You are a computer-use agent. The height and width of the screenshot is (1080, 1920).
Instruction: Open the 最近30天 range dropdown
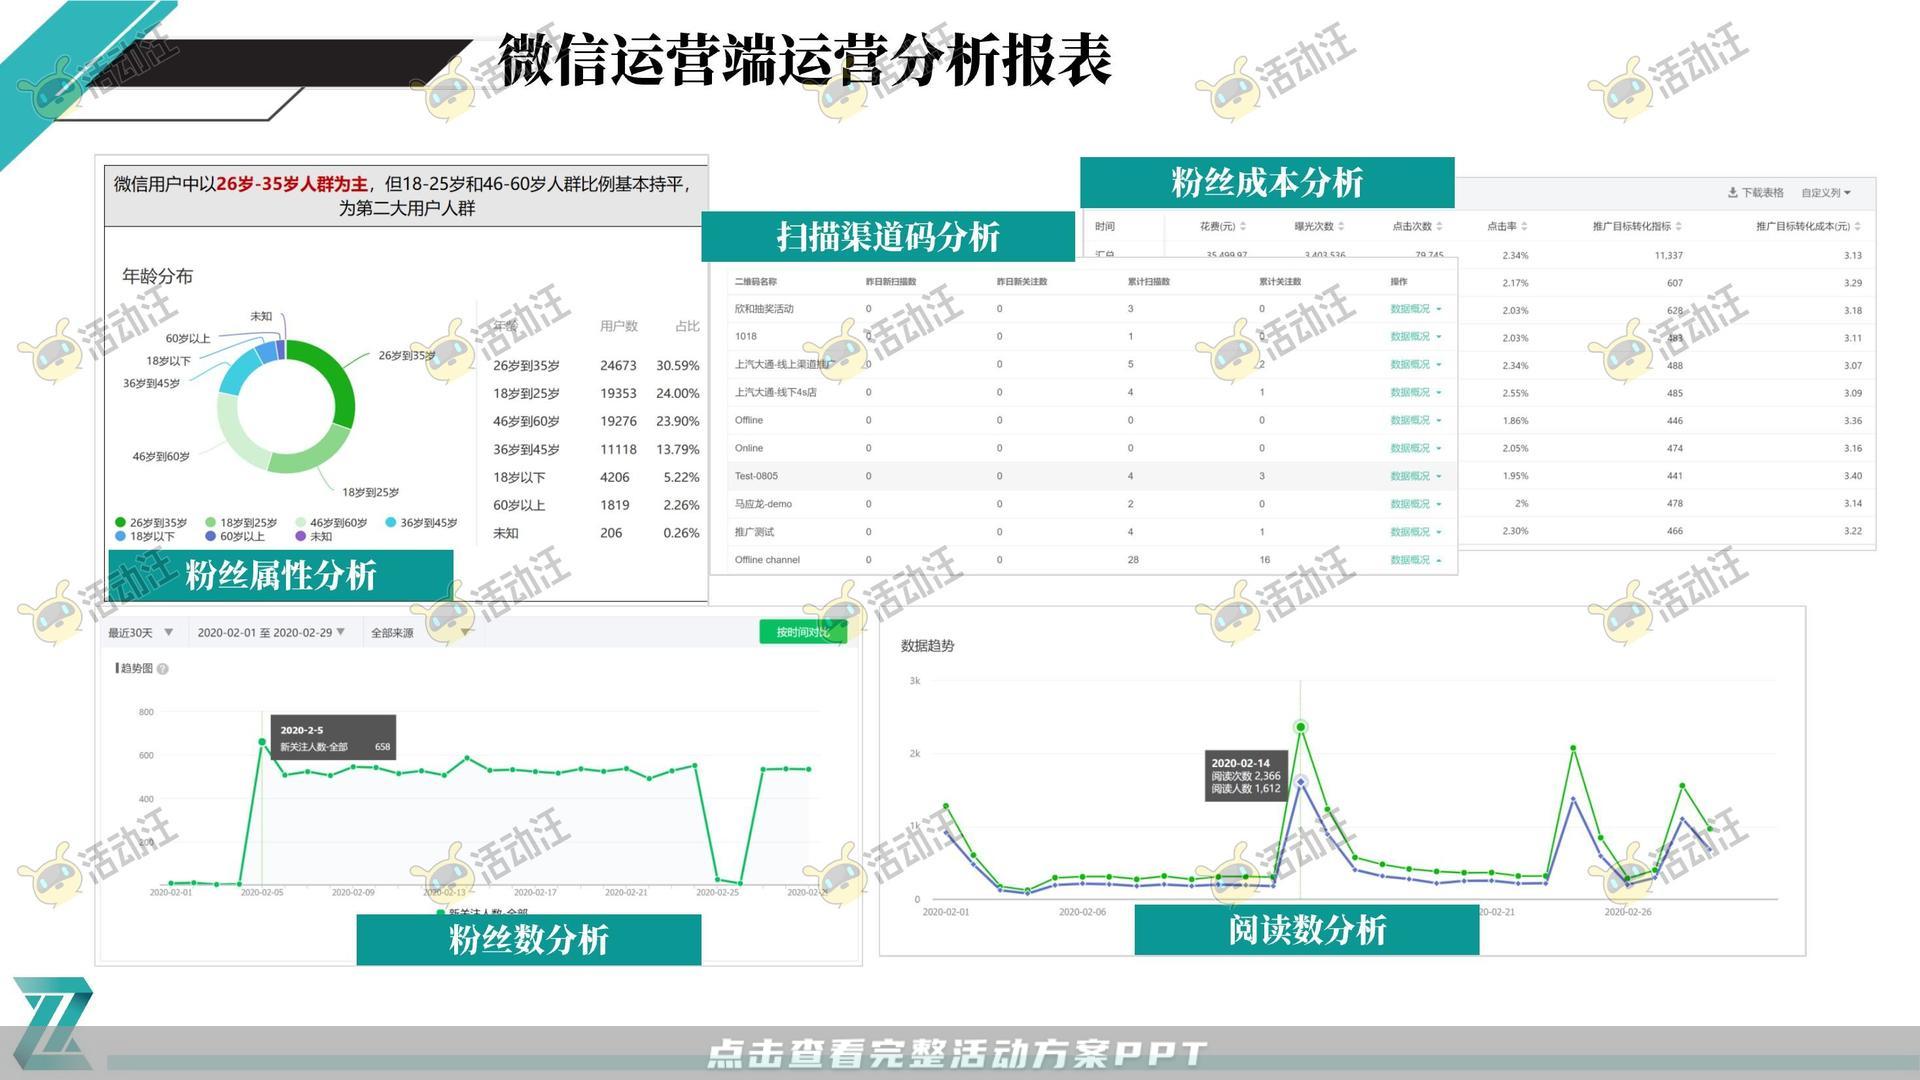point(141,633)
